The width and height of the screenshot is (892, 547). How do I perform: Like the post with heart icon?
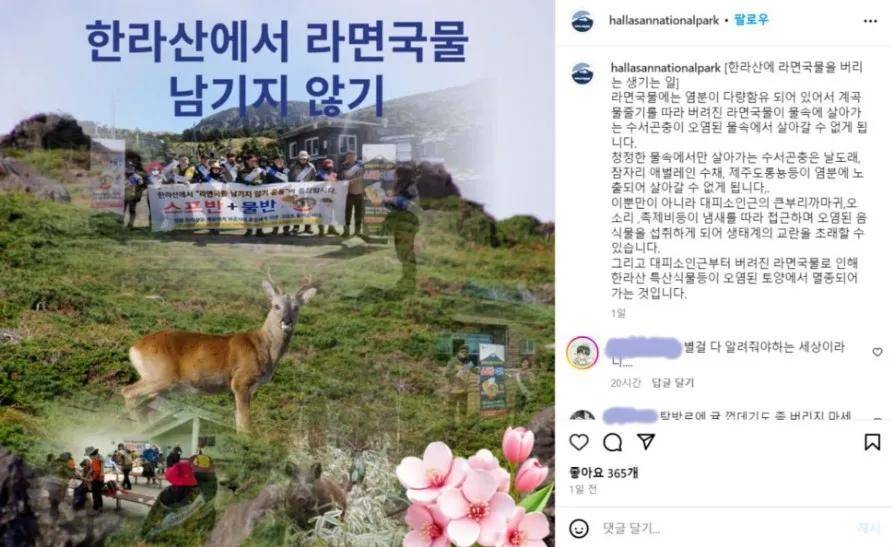pyautogui.click(x=579, y=442)
